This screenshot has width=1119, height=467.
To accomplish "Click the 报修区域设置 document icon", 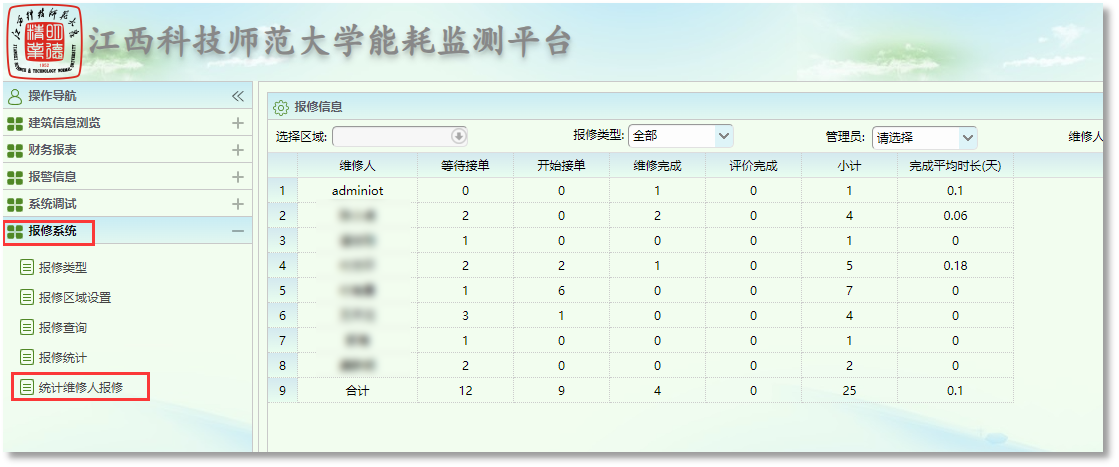I will pyautogui.click(x=27, y=298).
